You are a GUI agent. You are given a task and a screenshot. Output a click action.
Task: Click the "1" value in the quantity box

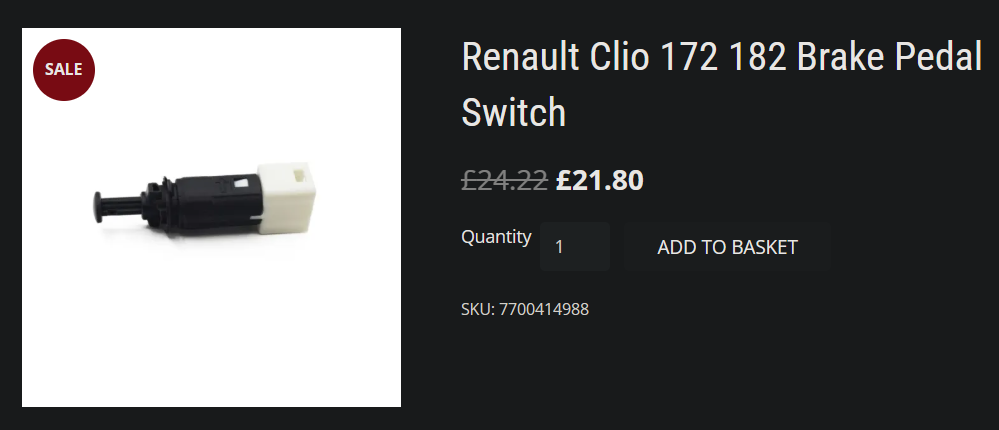[560, 246]
